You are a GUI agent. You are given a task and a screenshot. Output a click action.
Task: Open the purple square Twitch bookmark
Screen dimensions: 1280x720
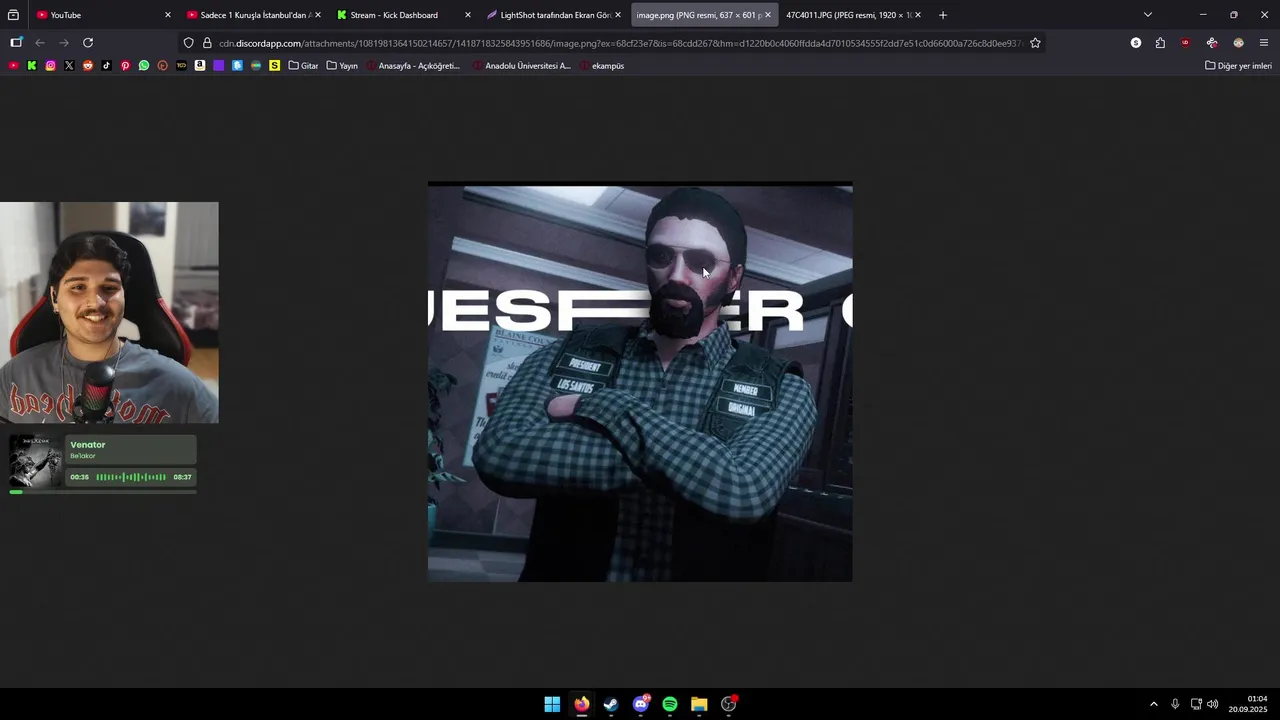tap(218, 66)
